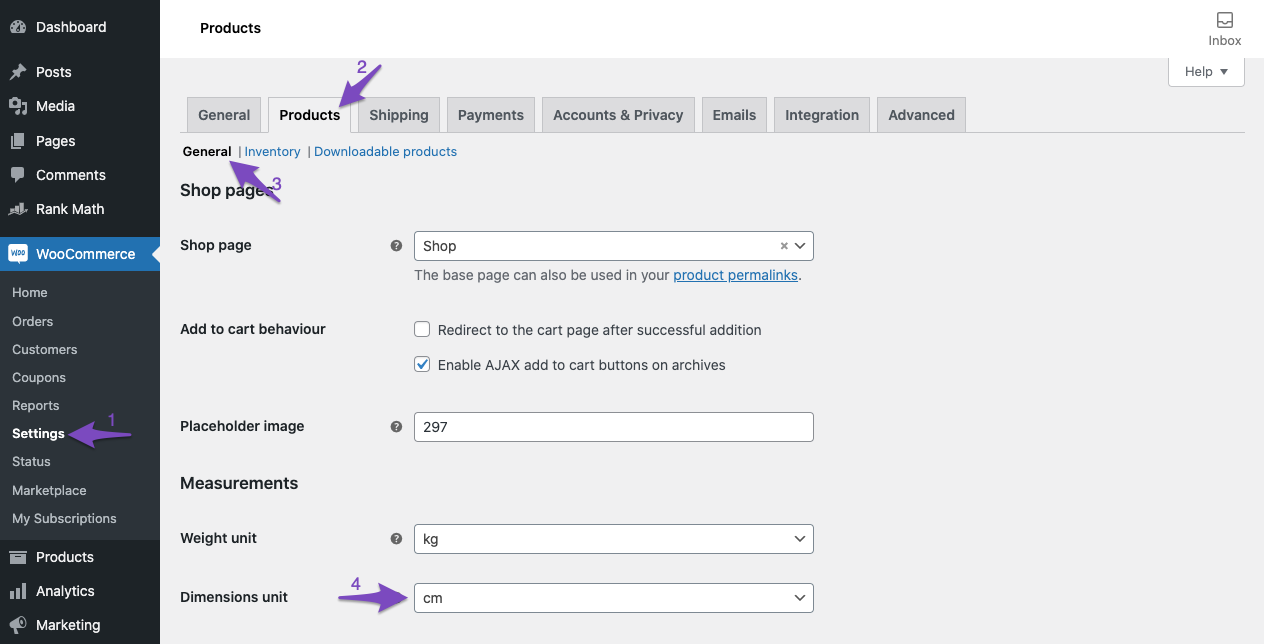Click the Dashboard gauge icon
The image size is (1264, 644).
[x=18, y=27]
